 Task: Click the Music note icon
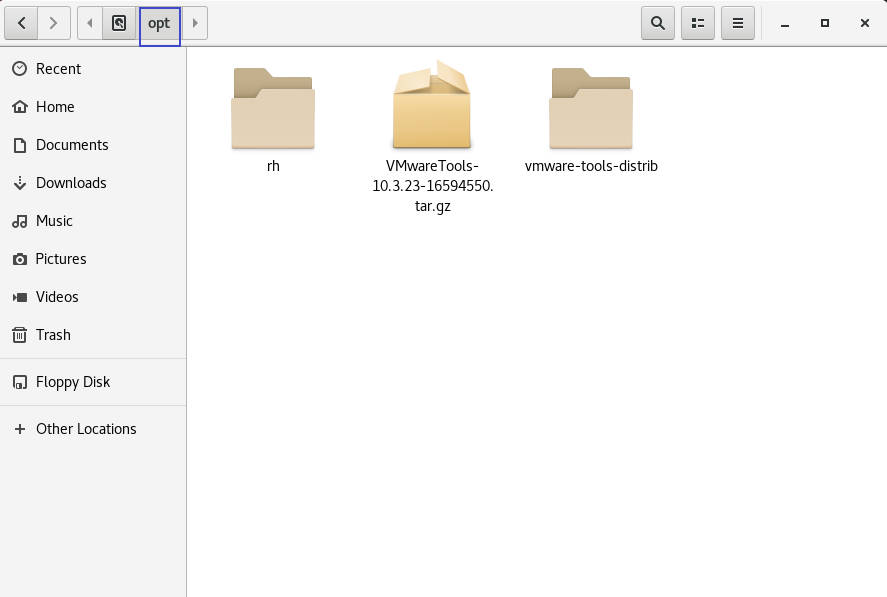click(x=20, y=221)
